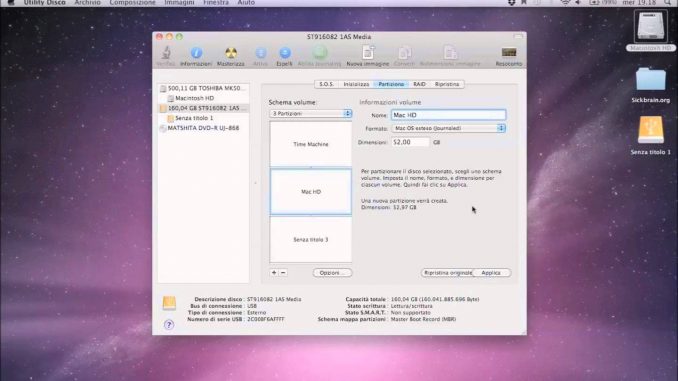This screenshot has height=381, width=678.
Task: Open the Utility Disco menu
Action: (45, 3)
